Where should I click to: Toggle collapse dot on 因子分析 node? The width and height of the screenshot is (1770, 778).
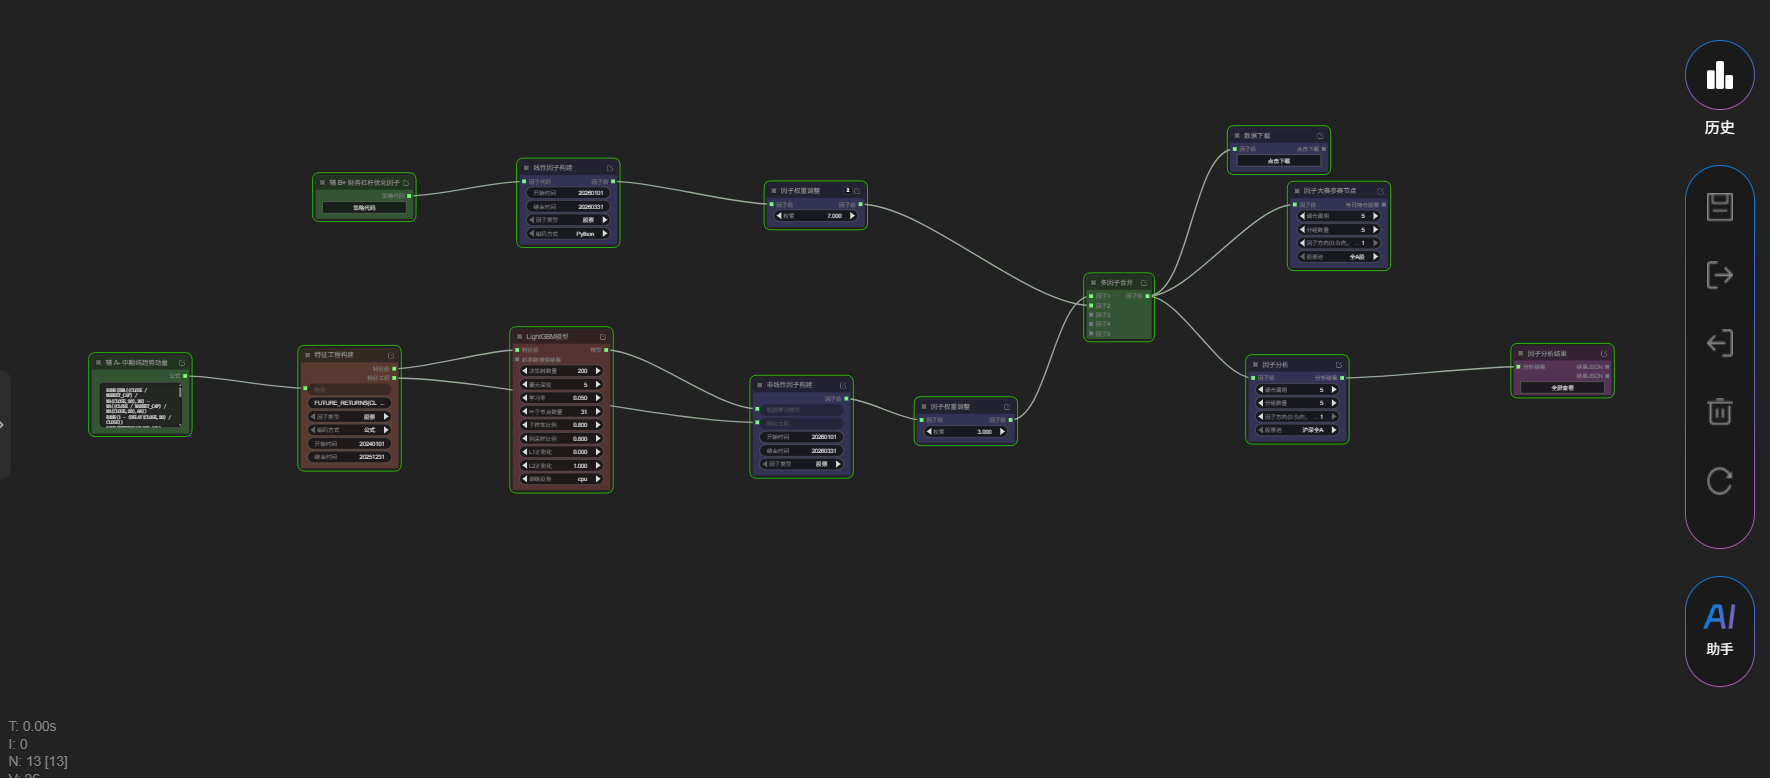(x=1255, y=365)
